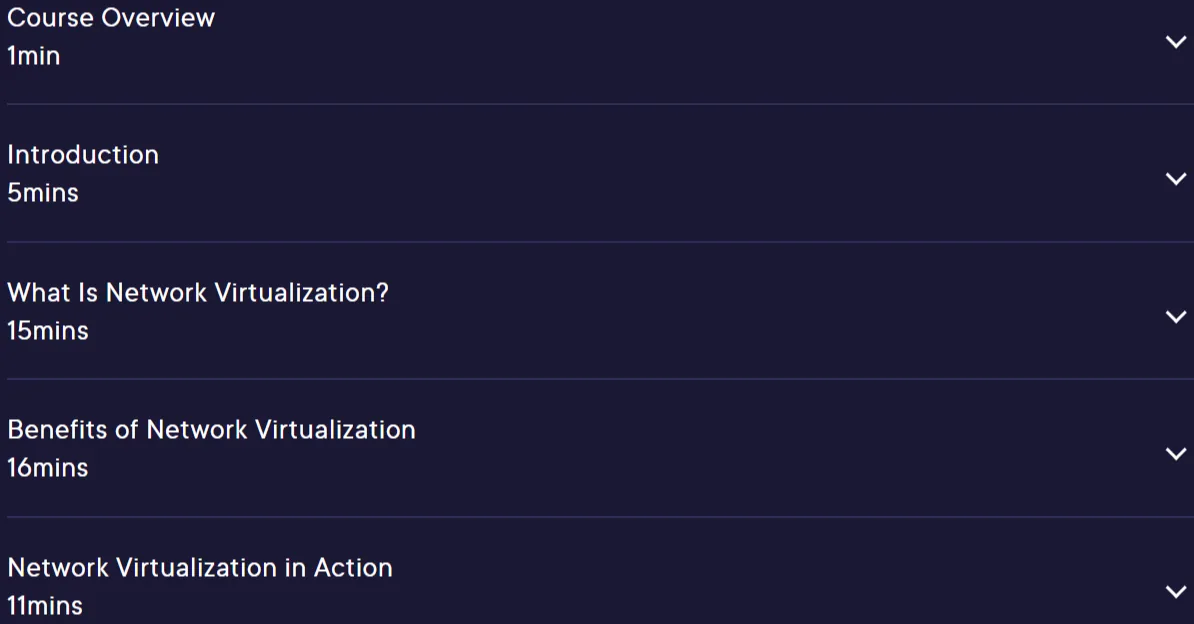Viewport: 1194px width, 624px height.
Task: Select Network Virtualization in Action title
Action: (200, 568)
